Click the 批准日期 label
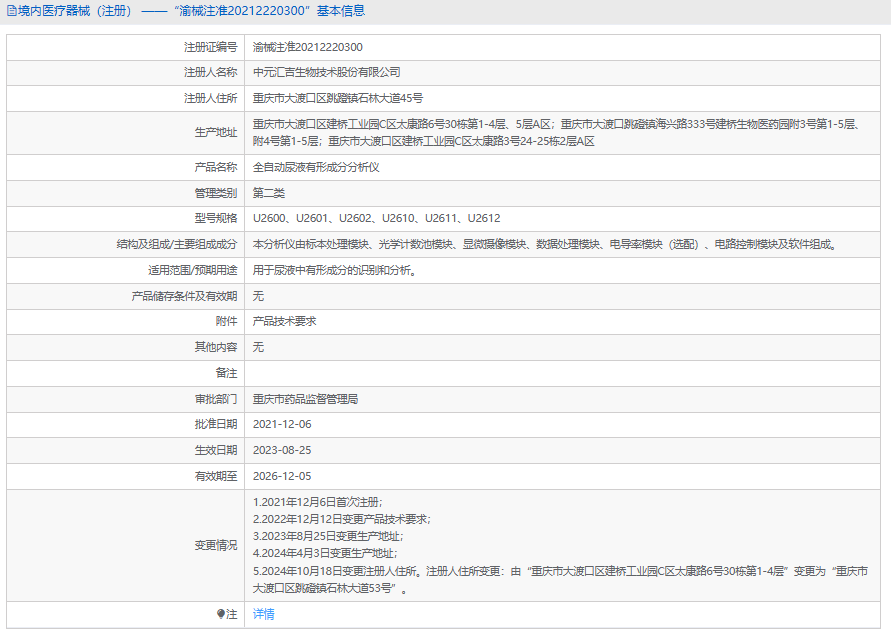This screenshot has height=633, width=891. pyautogui.click(x=216, y=424)
